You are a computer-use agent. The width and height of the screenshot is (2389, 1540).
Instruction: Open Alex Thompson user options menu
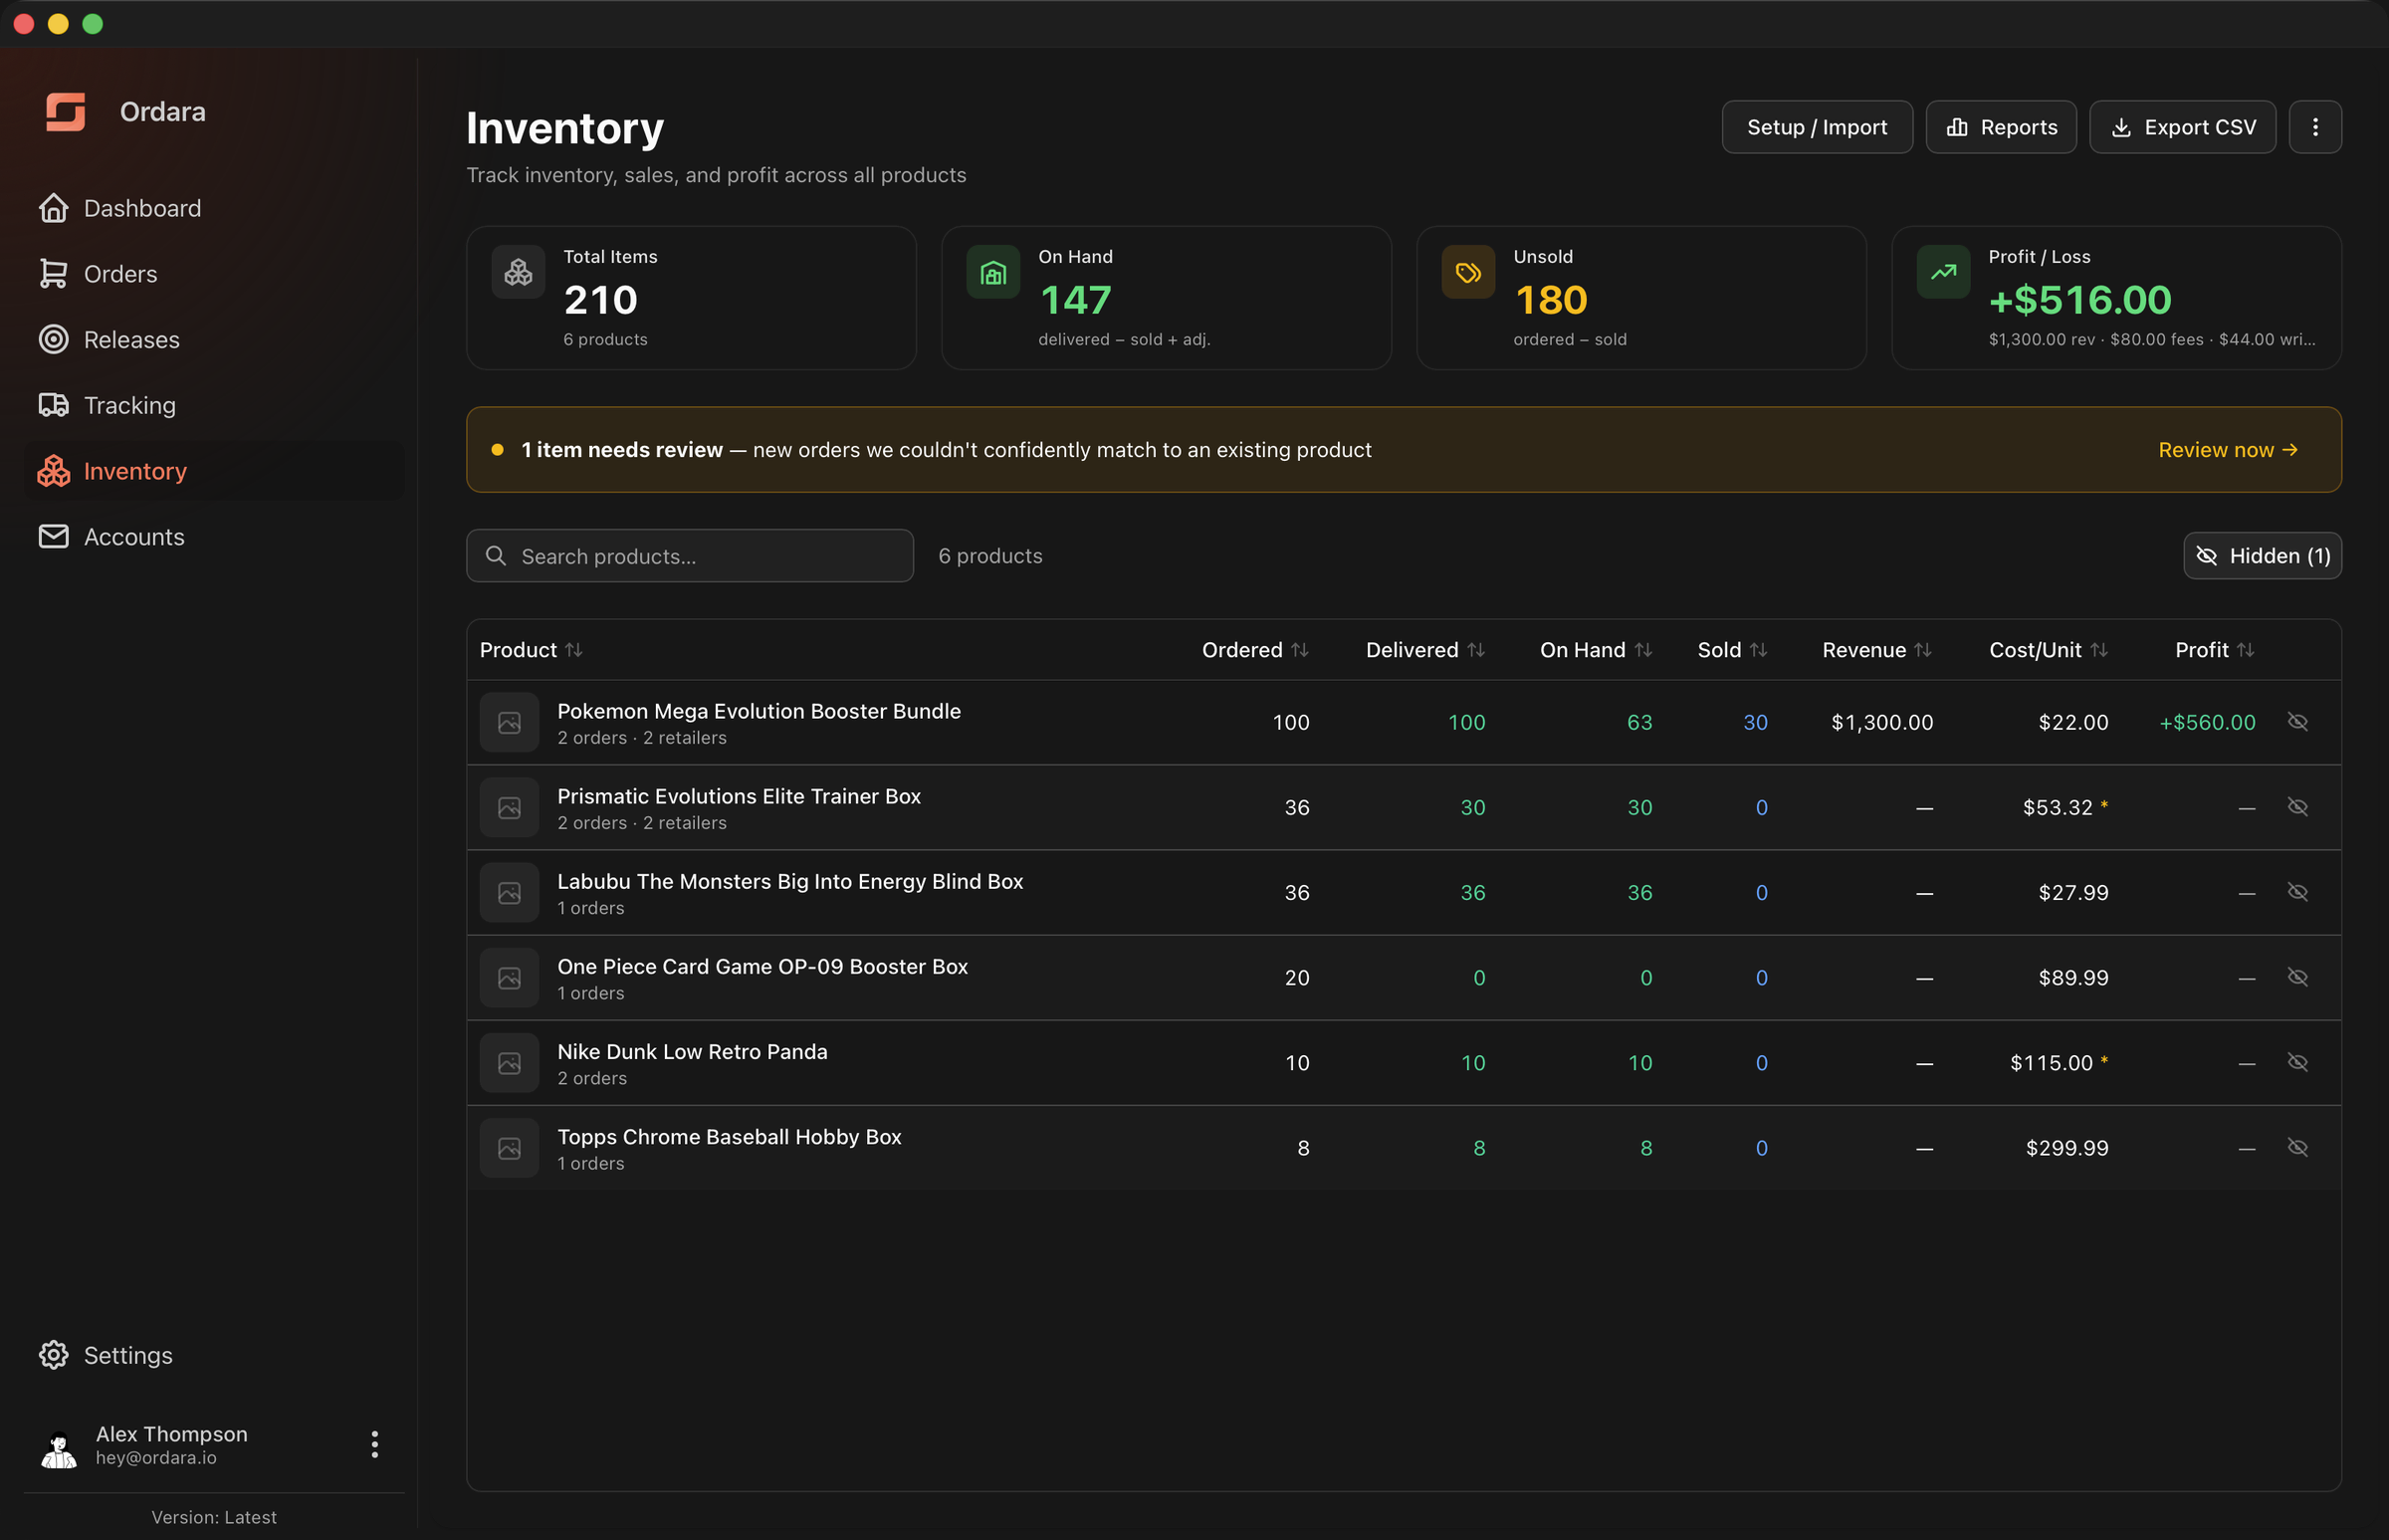point(374,1444)
